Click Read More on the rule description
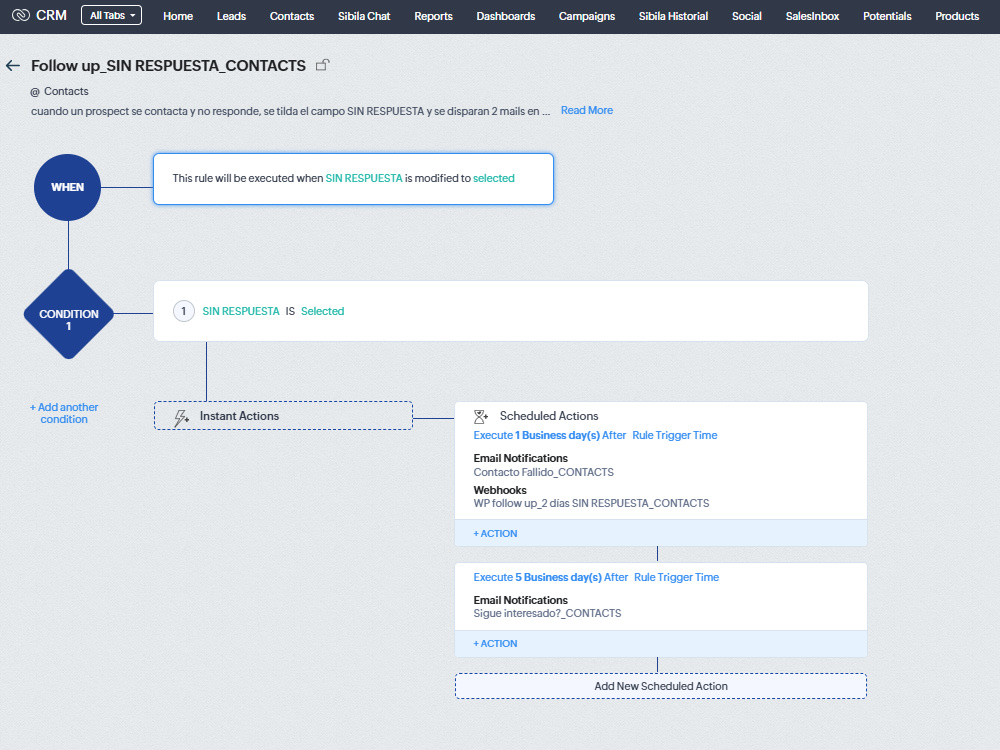 (587, 110)
